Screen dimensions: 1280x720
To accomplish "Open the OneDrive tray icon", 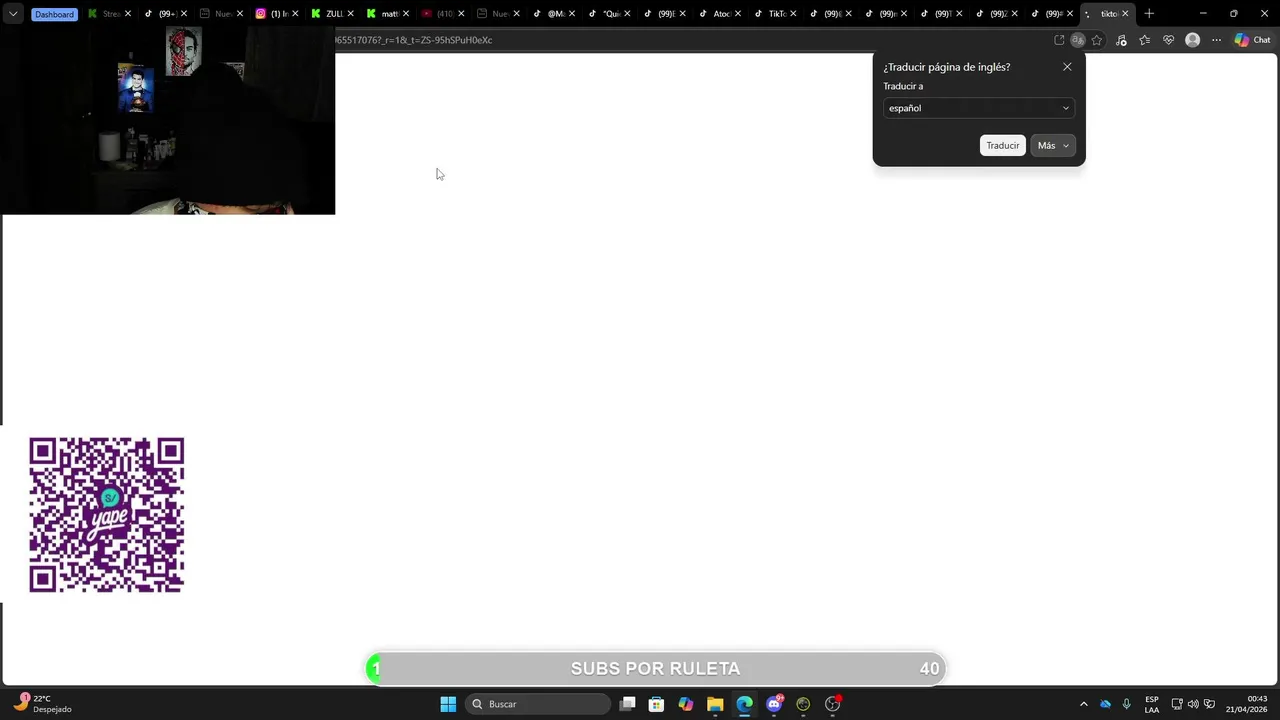I will point(1105,704).
